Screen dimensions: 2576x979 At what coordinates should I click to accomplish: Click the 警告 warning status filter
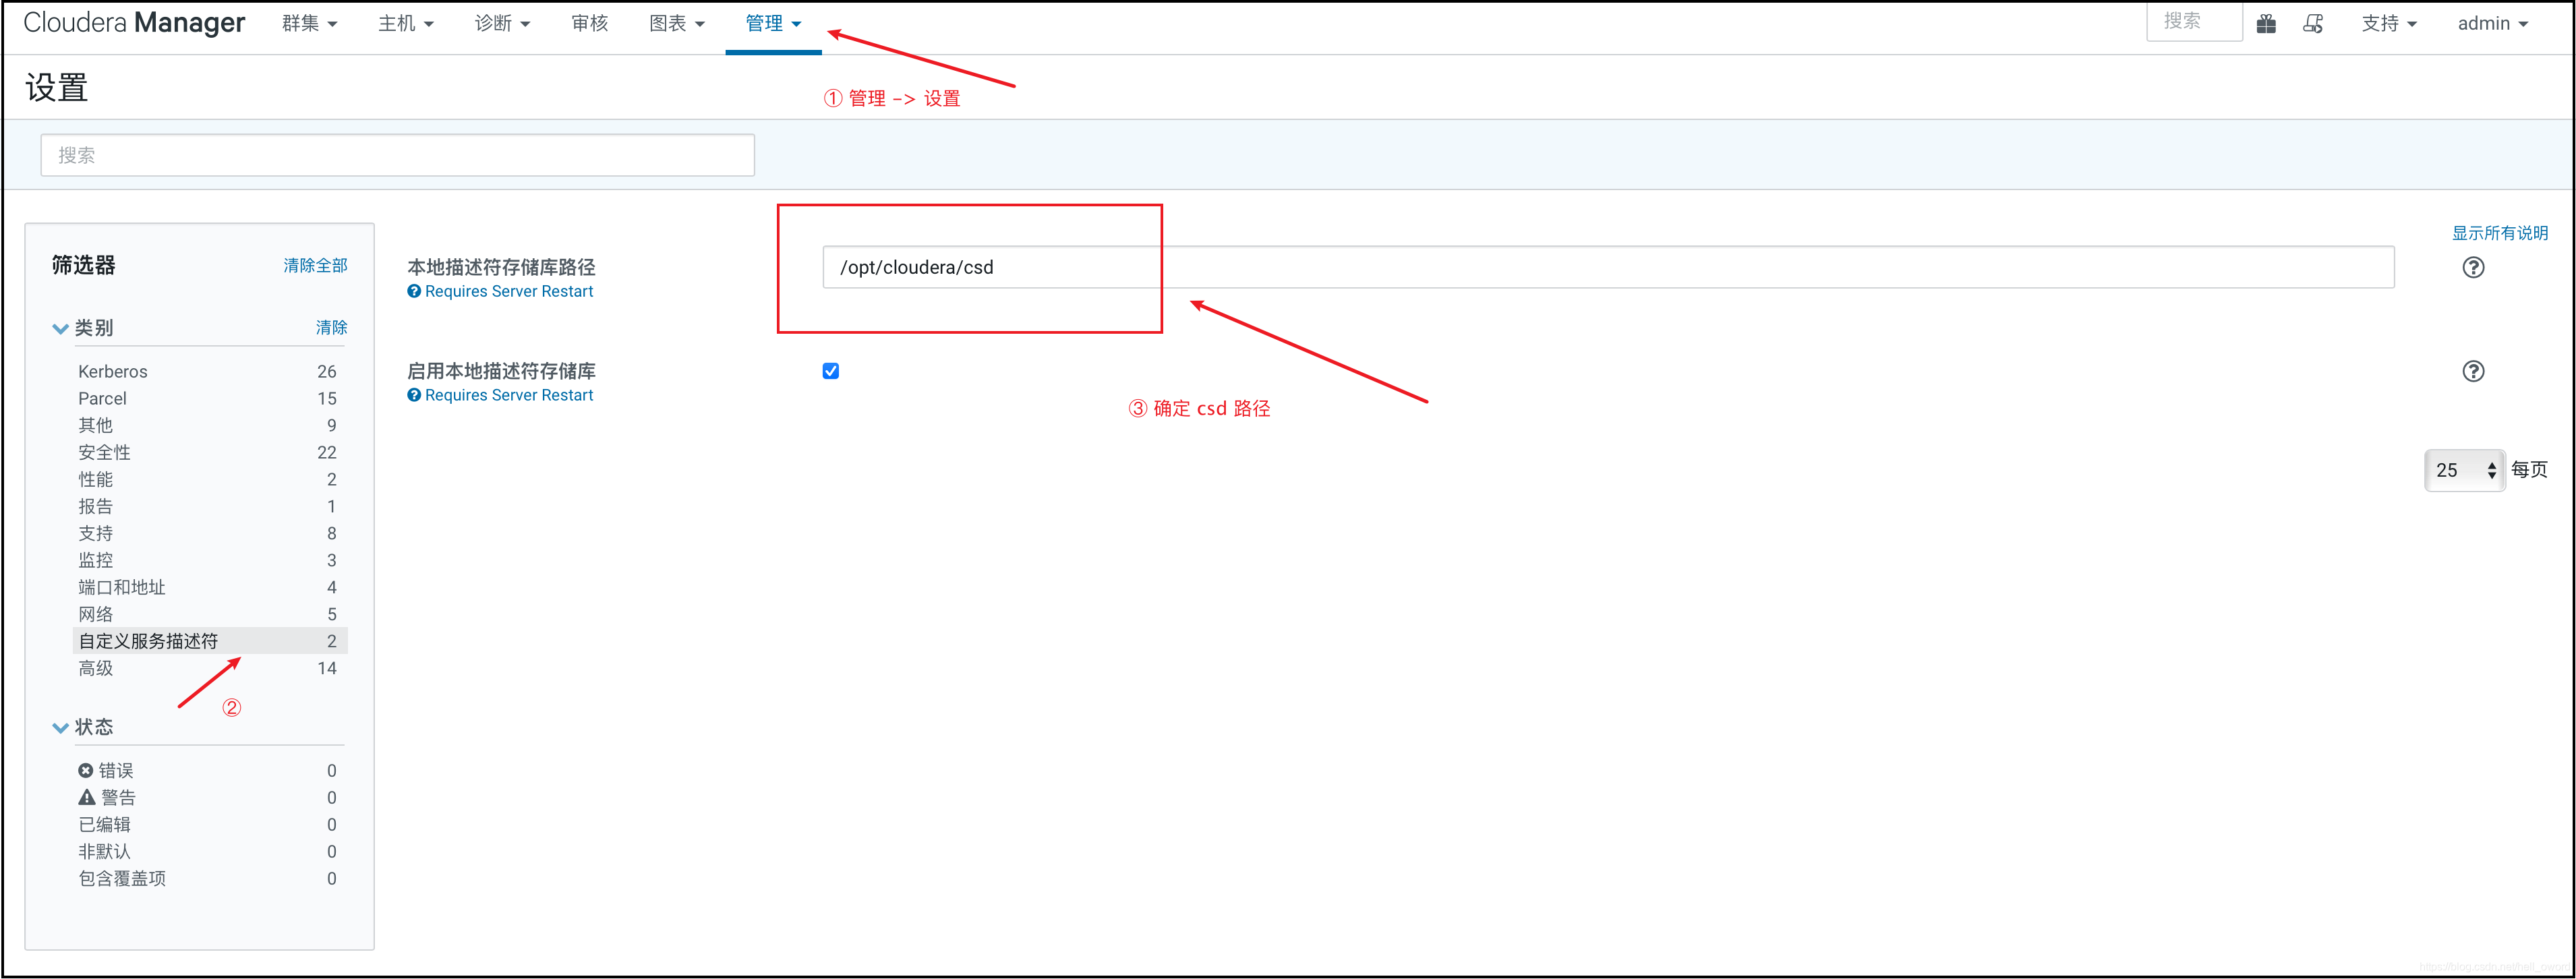tap(117, 797)
